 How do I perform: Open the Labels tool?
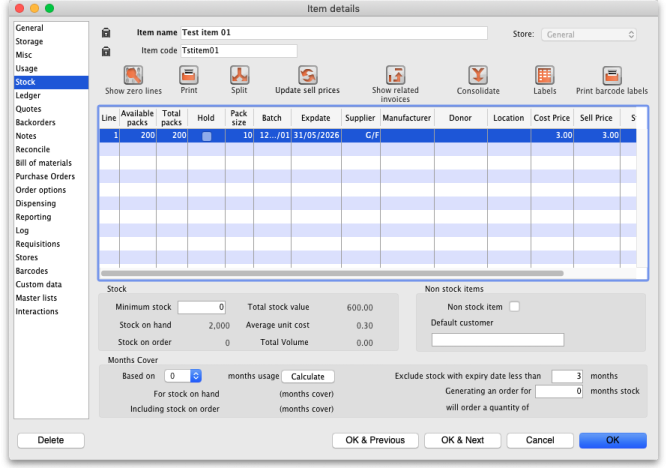click(x=544, y=75)
